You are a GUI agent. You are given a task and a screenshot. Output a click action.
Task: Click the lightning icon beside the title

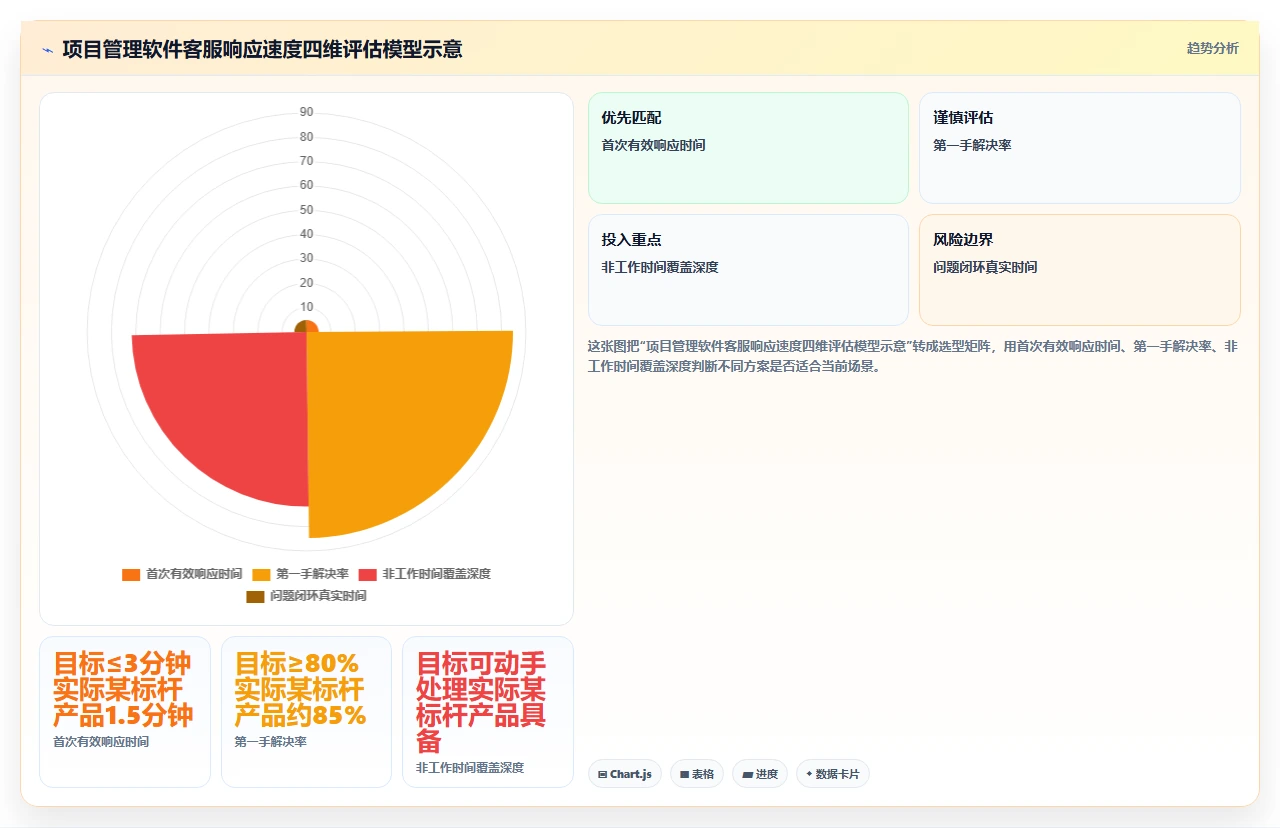point(47,50)
